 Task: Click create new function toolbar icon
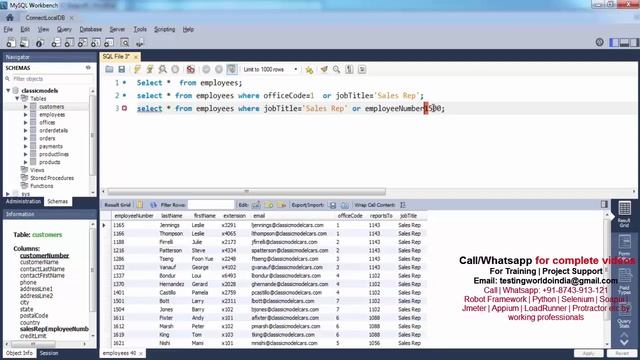pyautogui.click(x=109, y=42)
